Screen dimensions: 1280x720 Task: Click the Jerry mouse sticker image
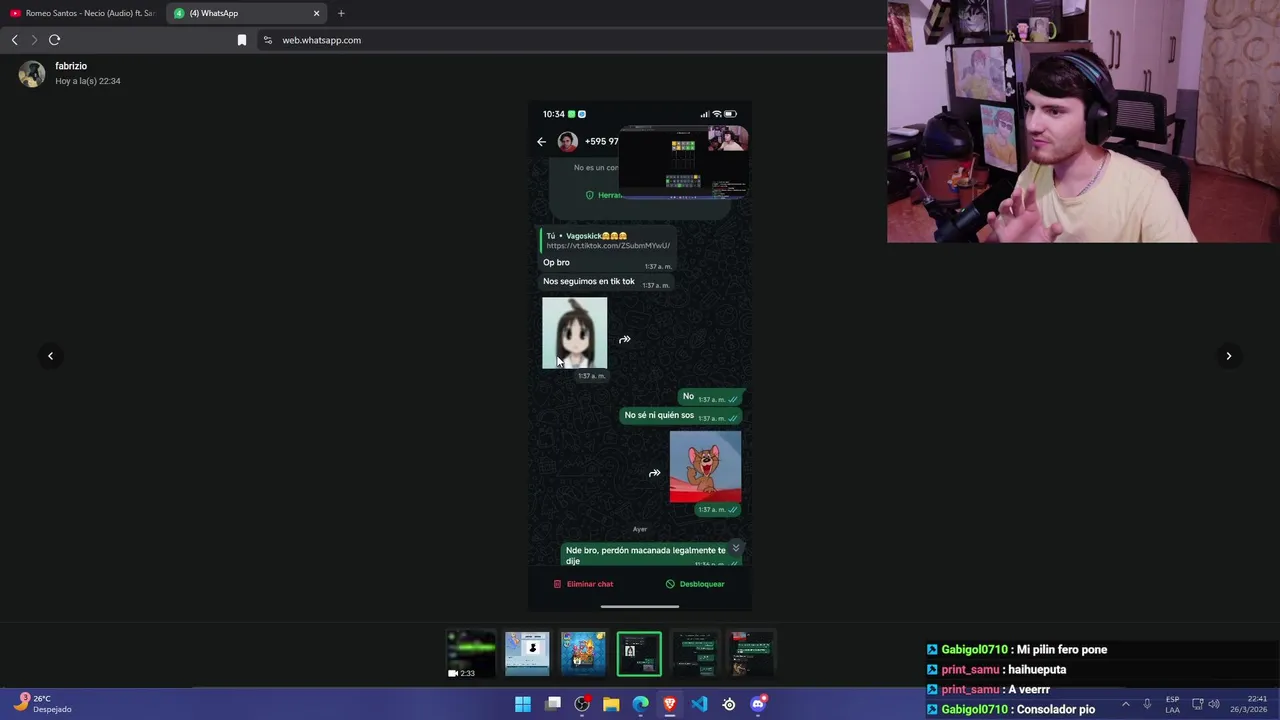coord(705,467)
